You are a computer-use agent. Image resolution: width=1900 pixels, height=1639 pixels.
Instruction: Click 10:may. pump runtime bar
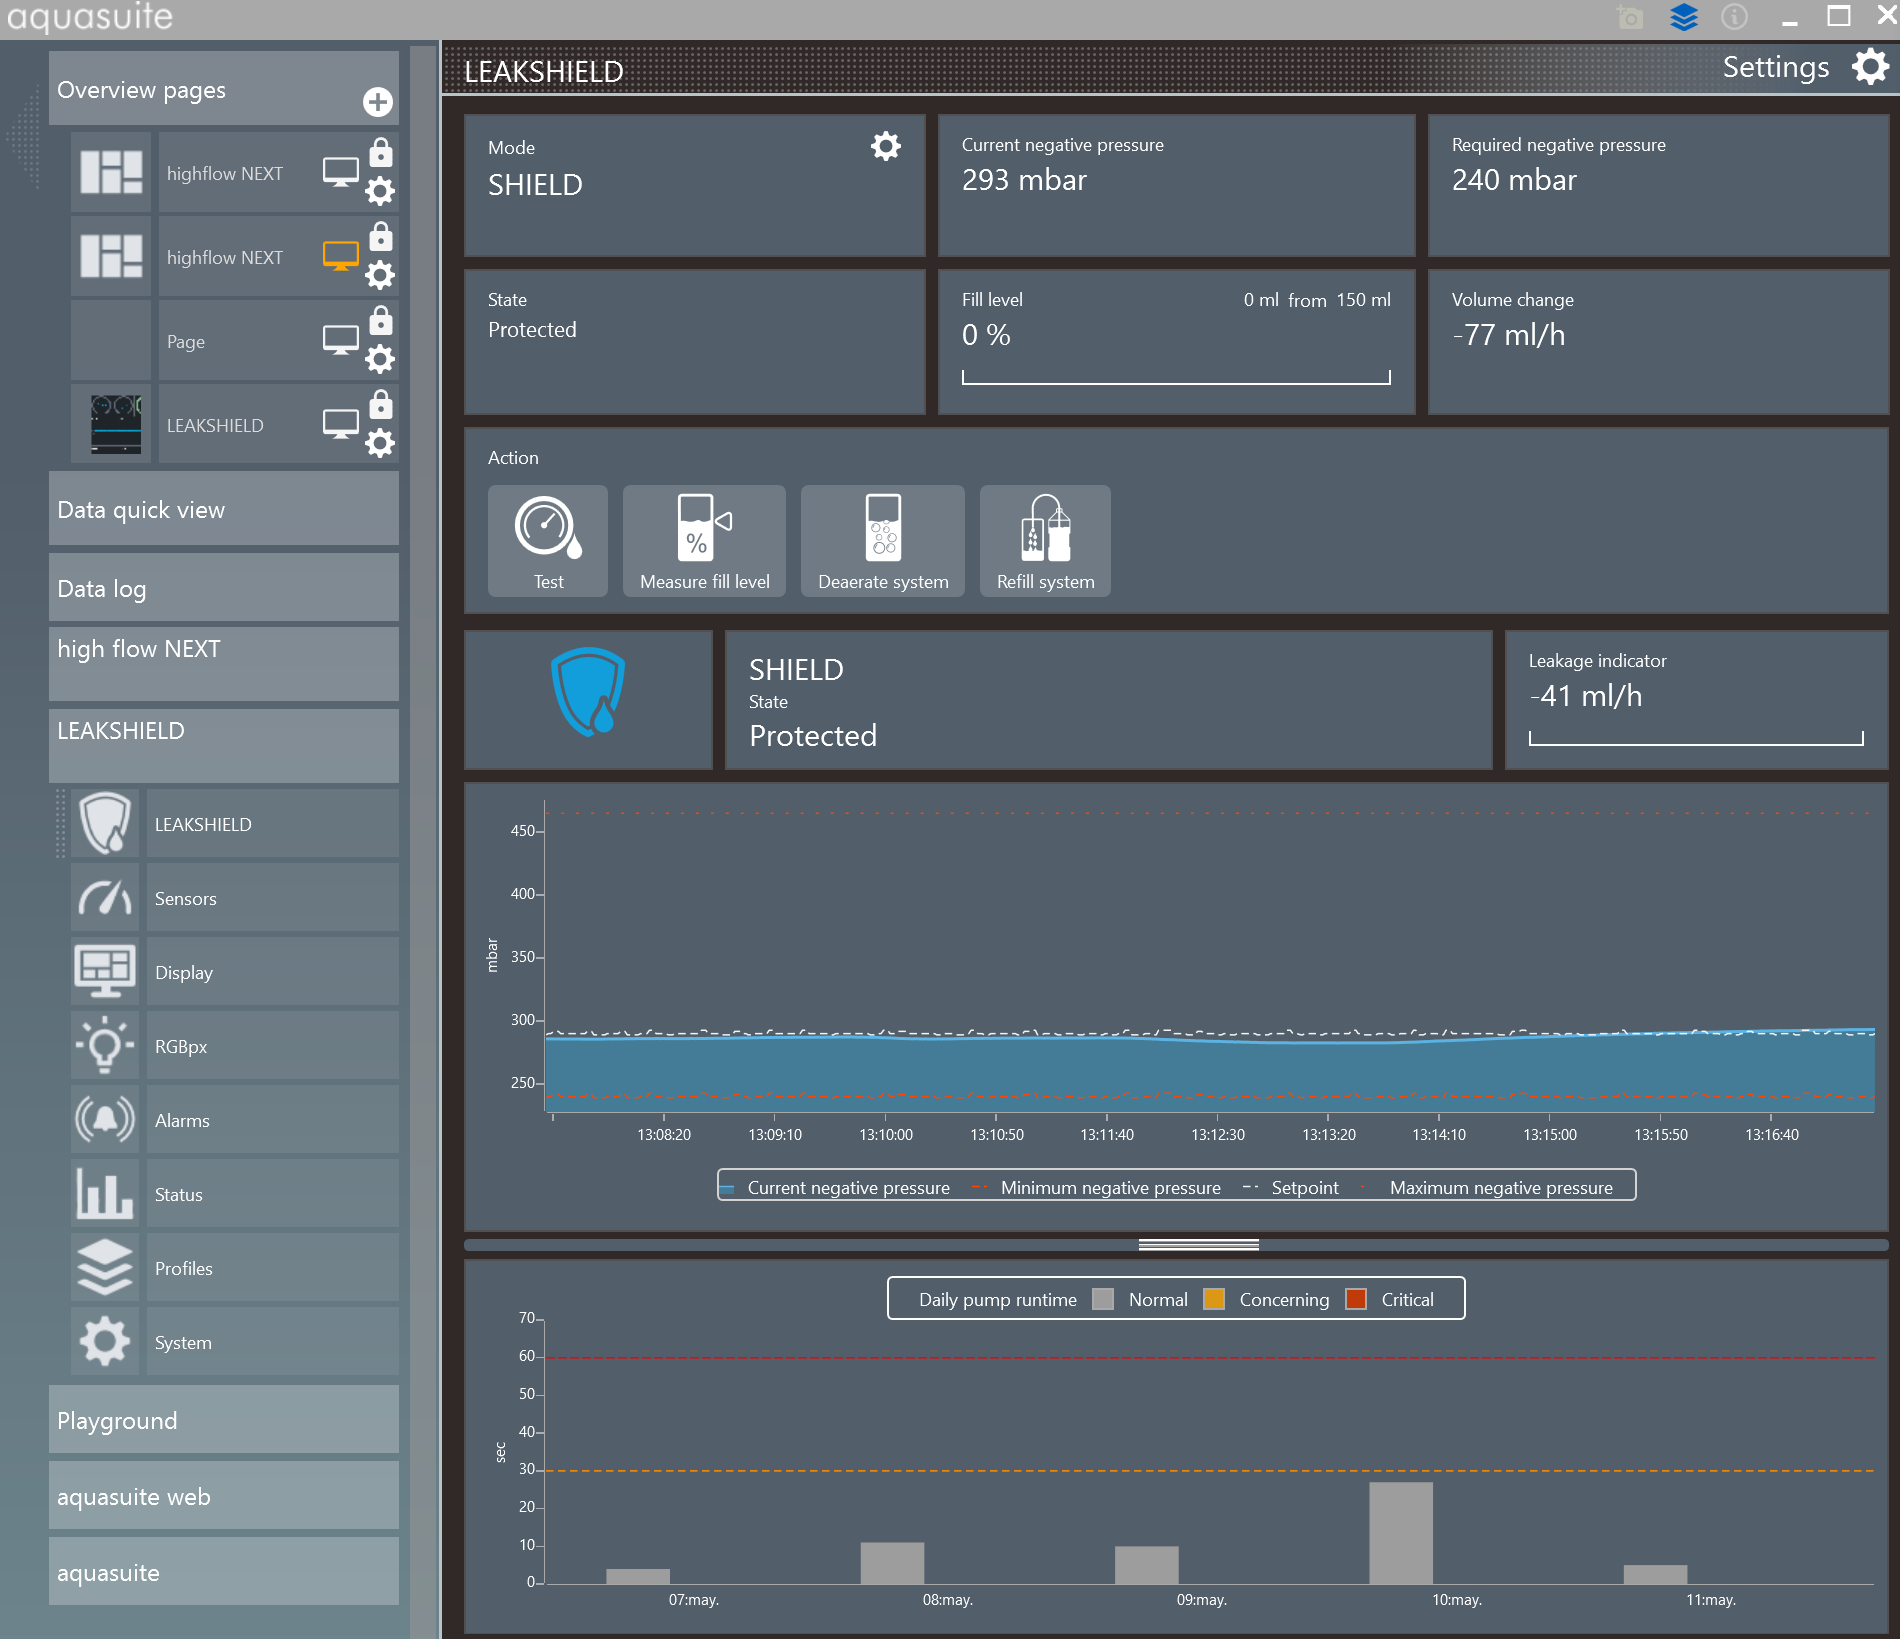1400,1533
